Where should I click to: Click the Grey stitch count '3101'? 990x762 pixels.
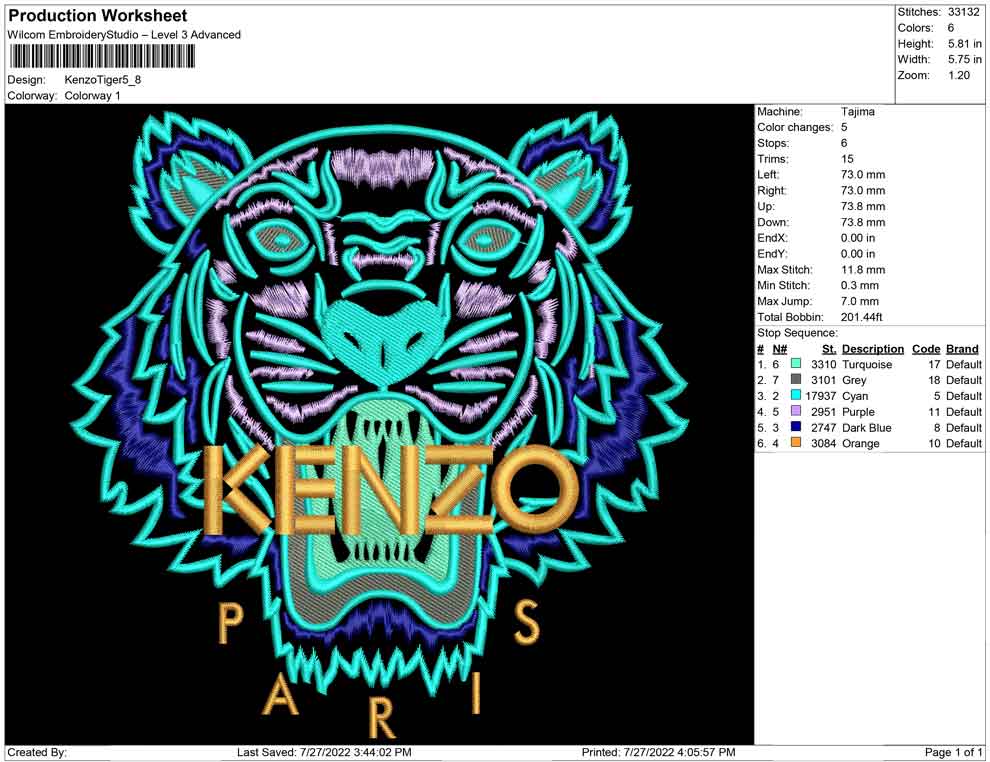tap(823, 380)
